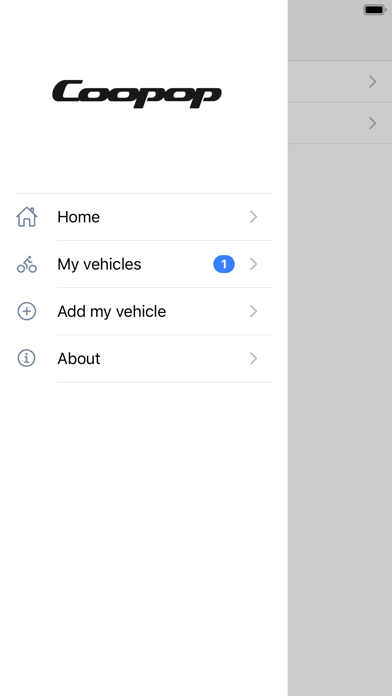Click the chevron on Add my vehicle row
This screenshot has width=392, height=696.
(x=253, y=311)
